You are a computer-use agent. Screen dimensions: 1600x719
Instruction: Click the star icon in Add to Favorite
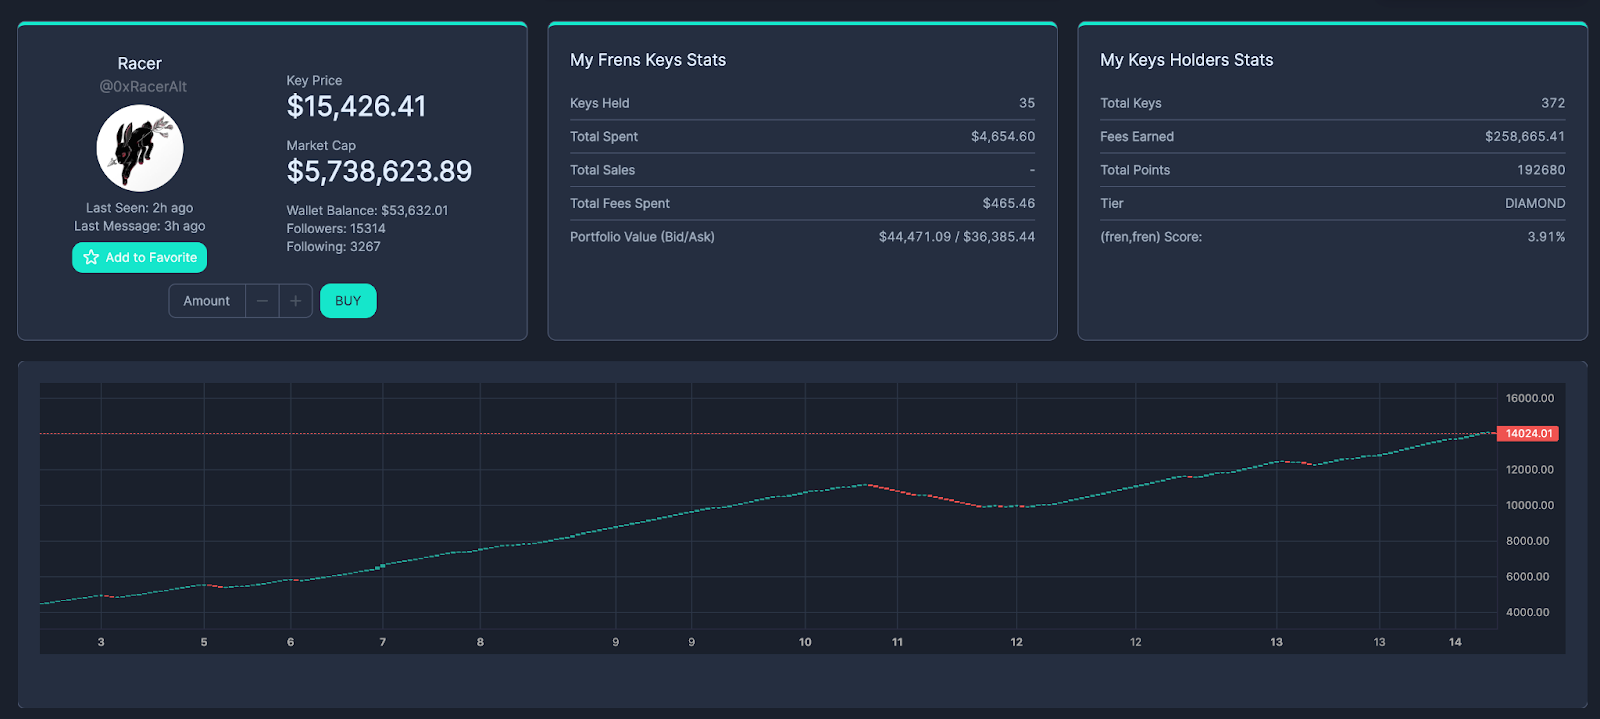(x=91, y=257)
